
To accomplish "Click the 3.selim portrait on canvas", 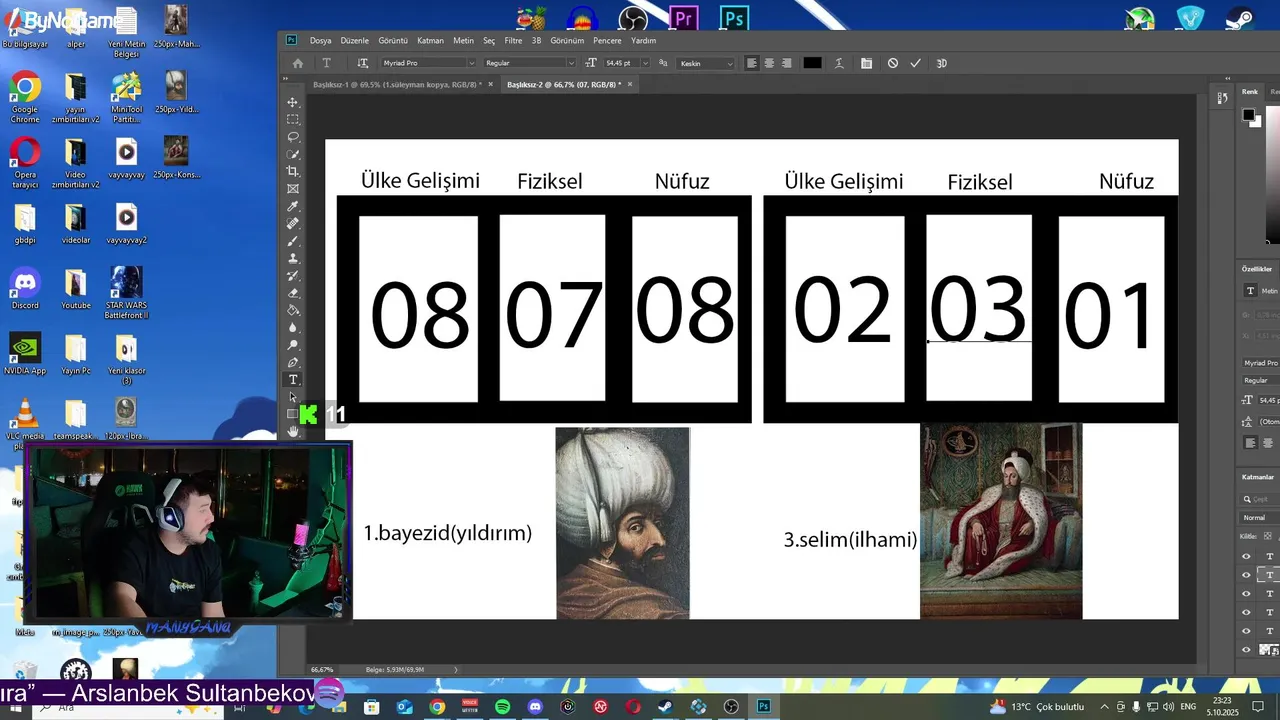I will pyautogui.click(x=1001, y=521).
